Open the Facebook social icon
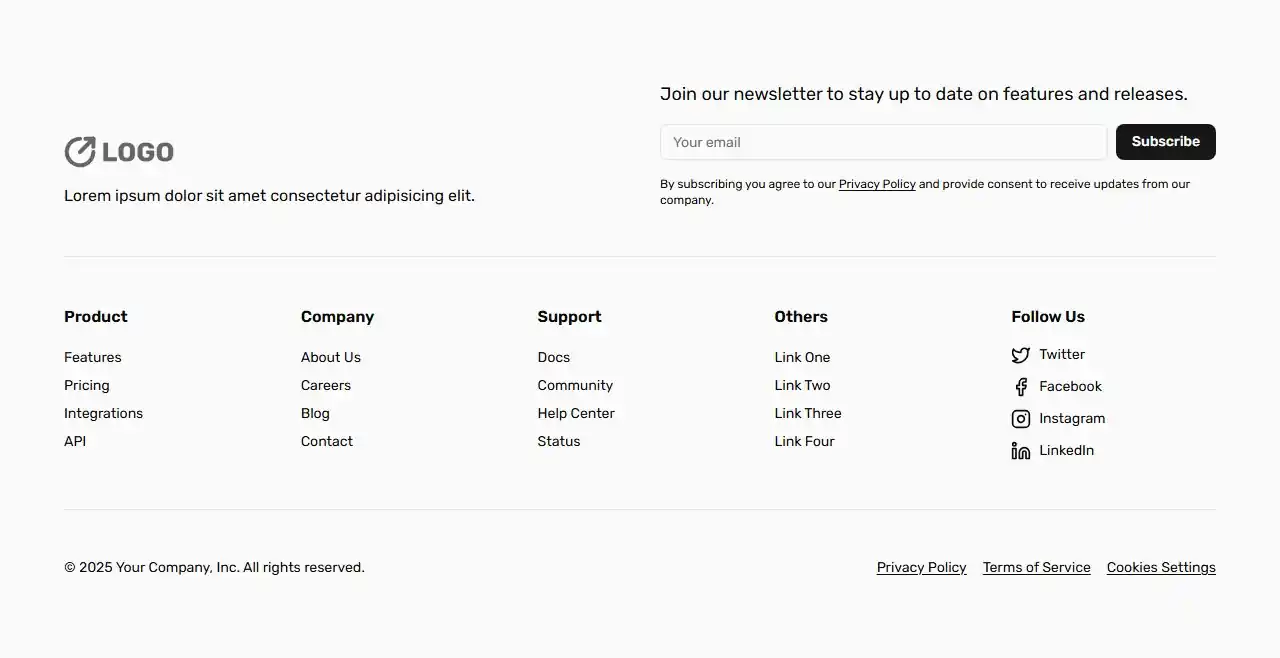The height and width of the screenshot is (658, 1280). tap(1020, 386)
